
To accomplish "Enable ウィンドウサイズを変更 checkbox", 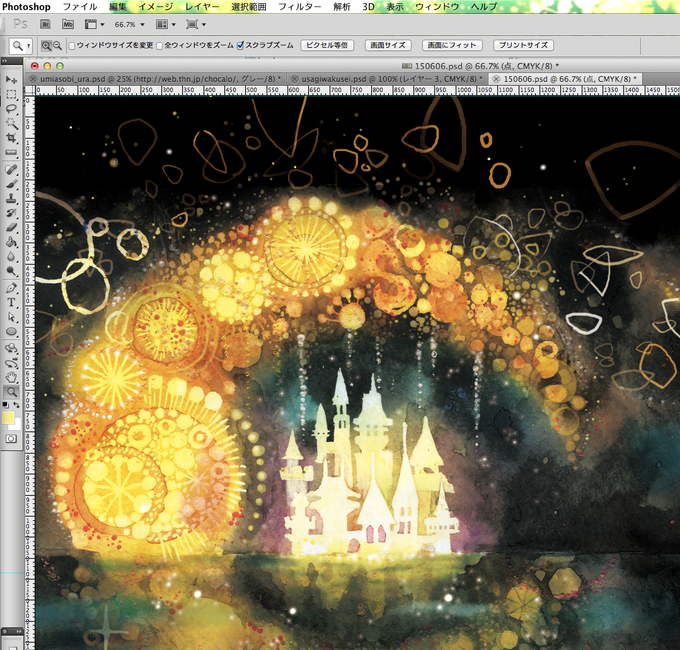I will 72,46.
